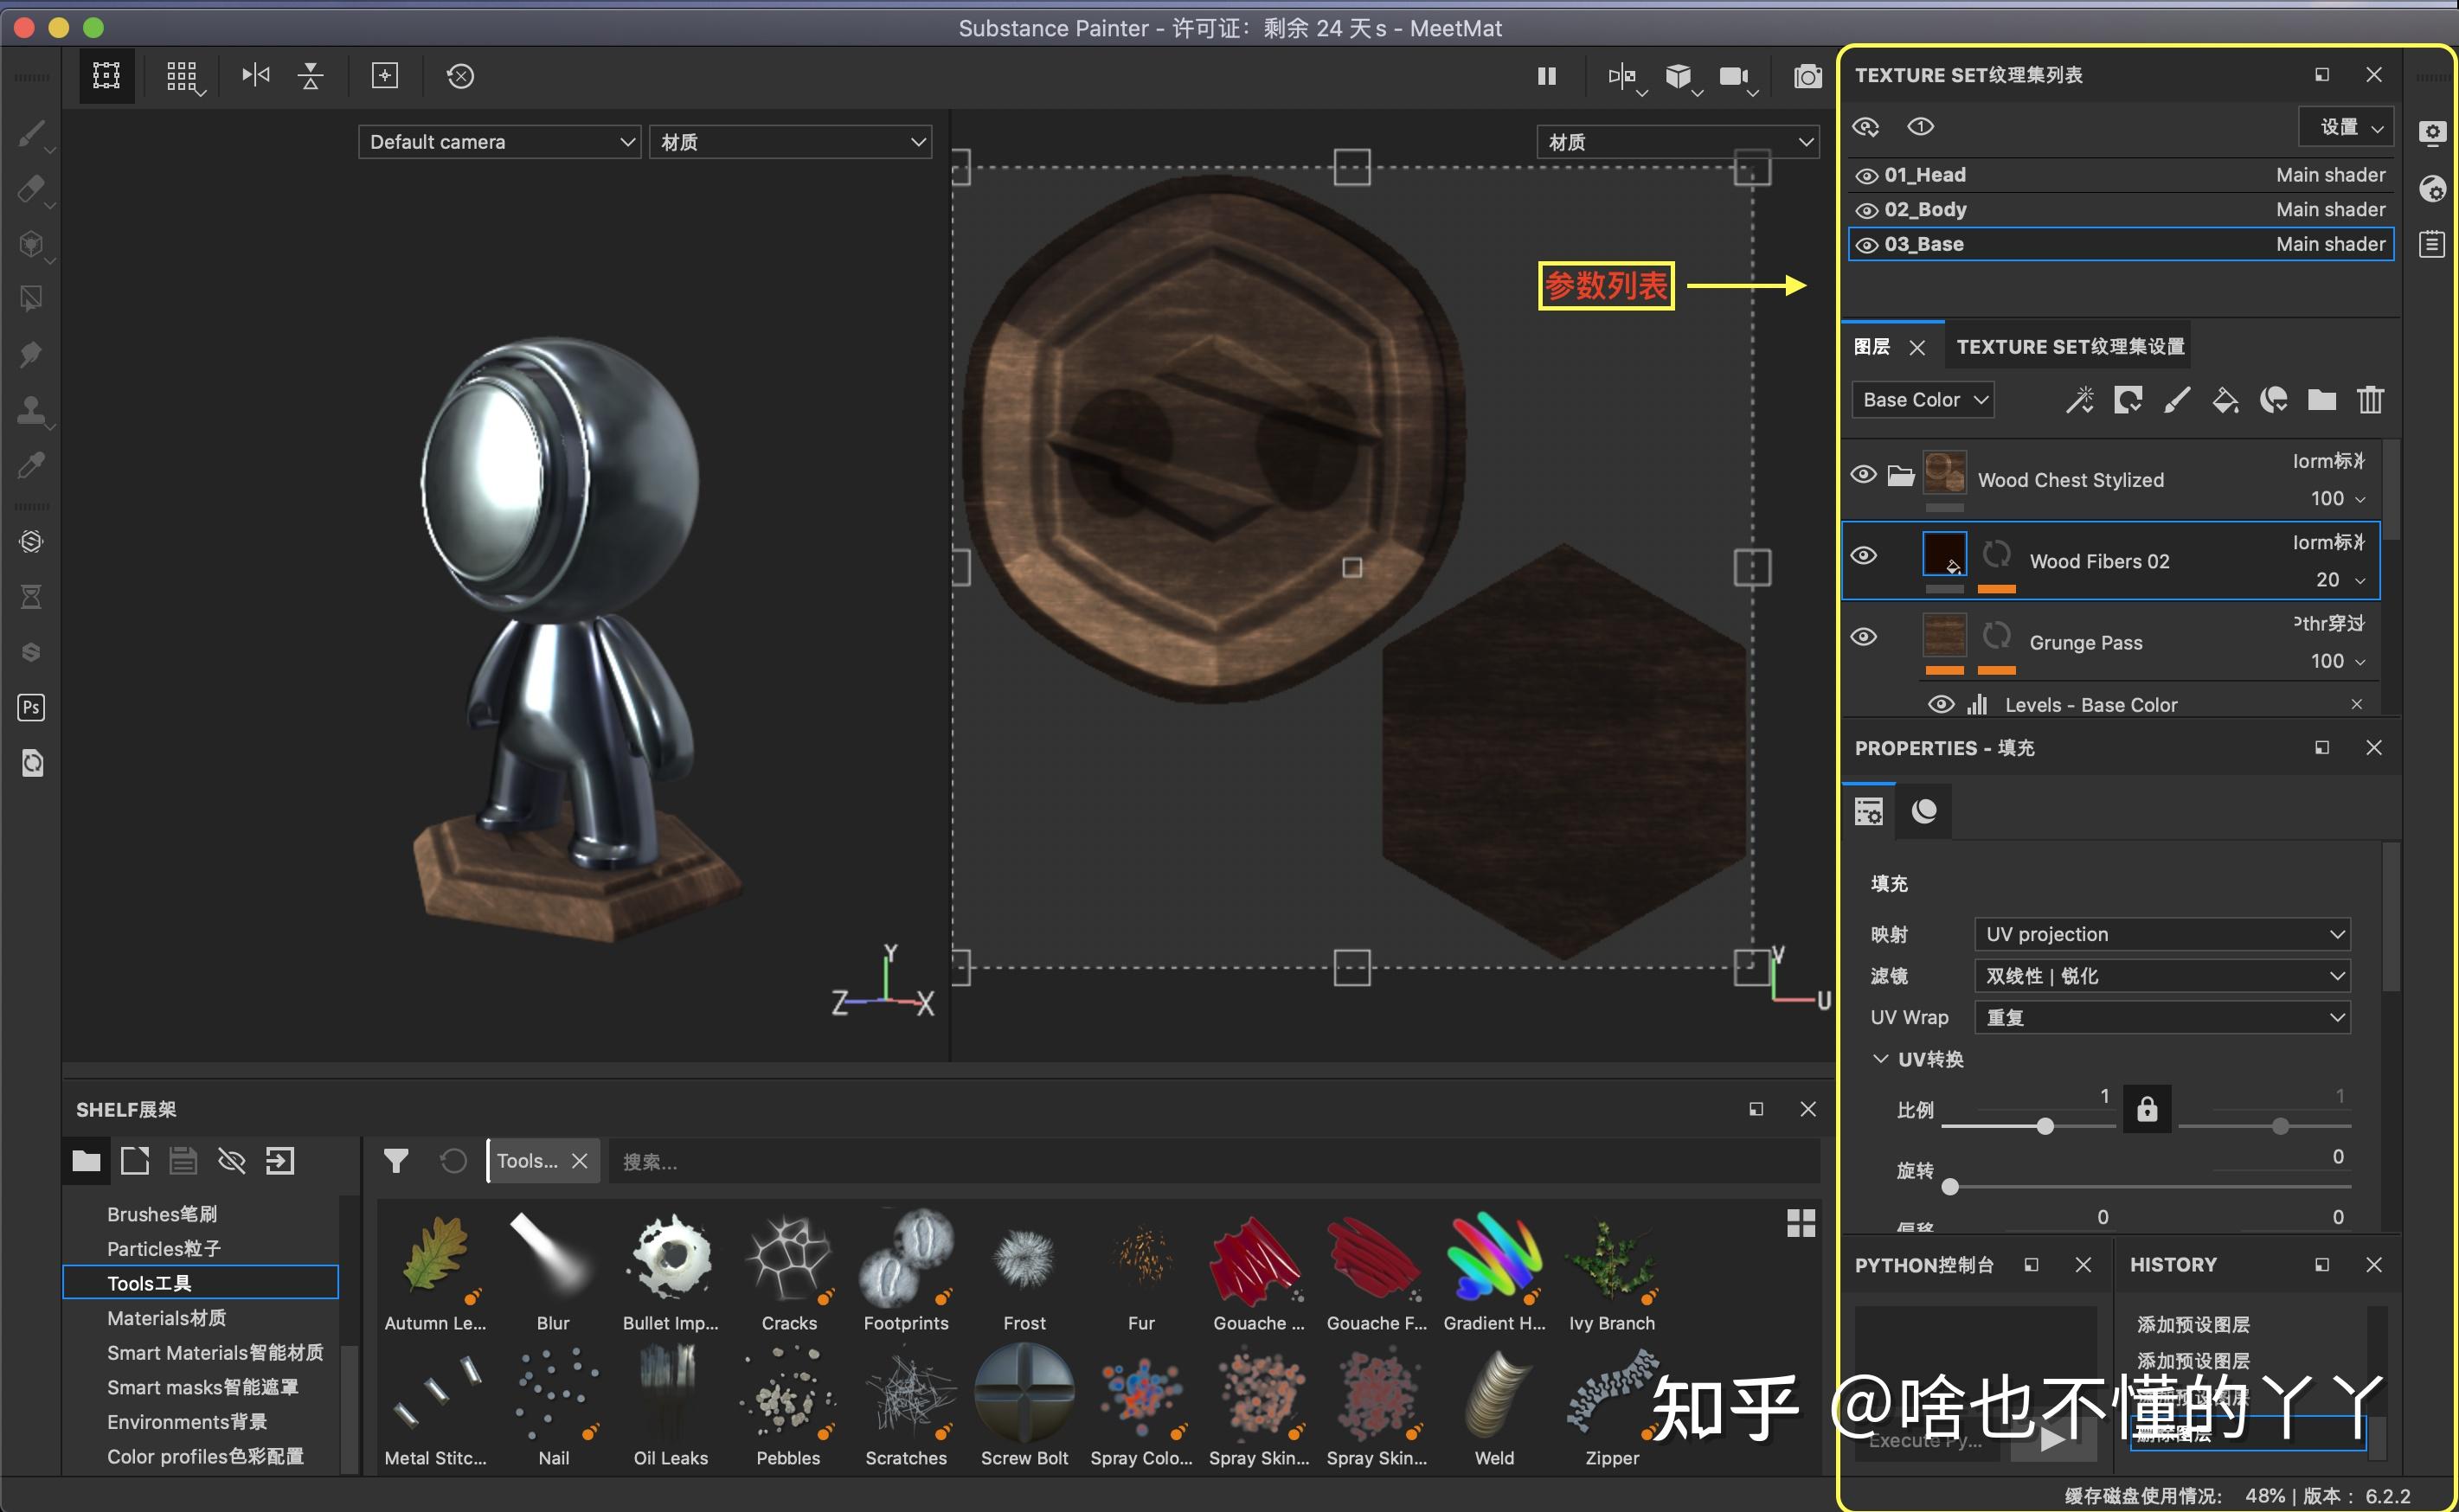The image size is (2459, 1512).
Task: Open the Photoshop export feature via Ps icon
Action: coord(31,707)
